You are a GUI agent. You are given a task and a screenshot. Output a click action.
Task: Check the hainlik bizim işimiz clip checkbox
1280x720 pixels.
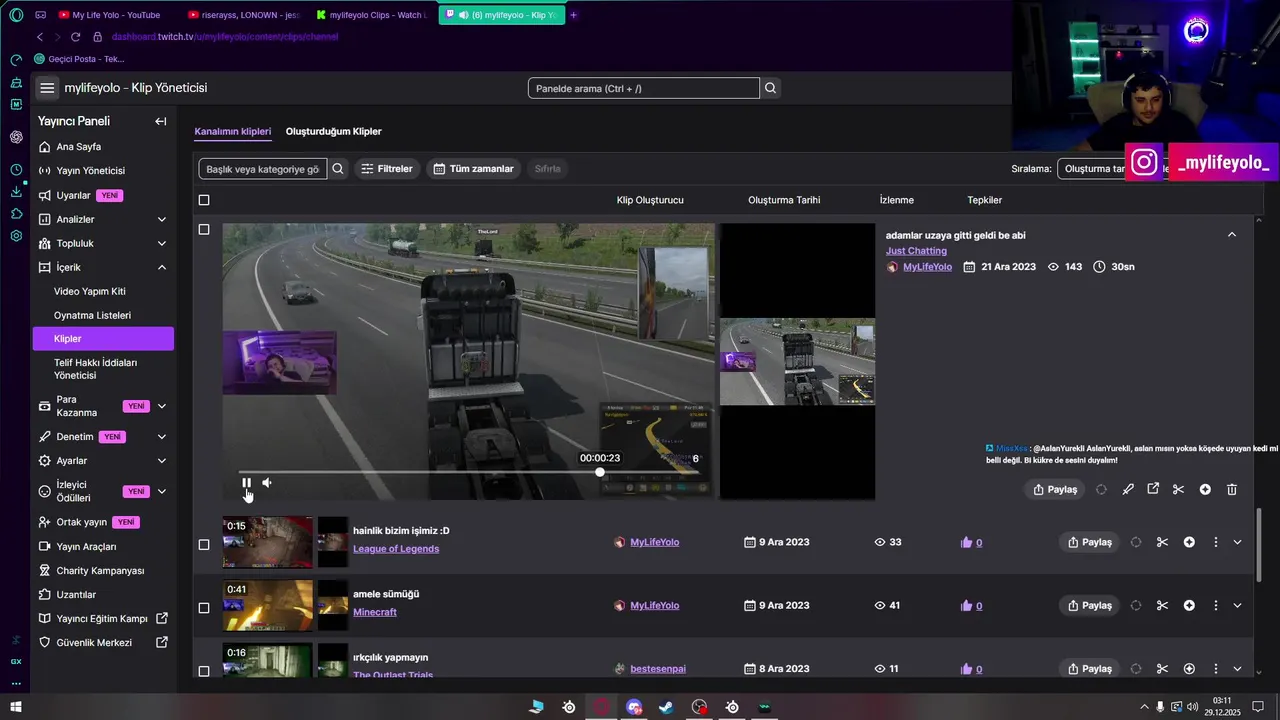(x=204, y=545)
